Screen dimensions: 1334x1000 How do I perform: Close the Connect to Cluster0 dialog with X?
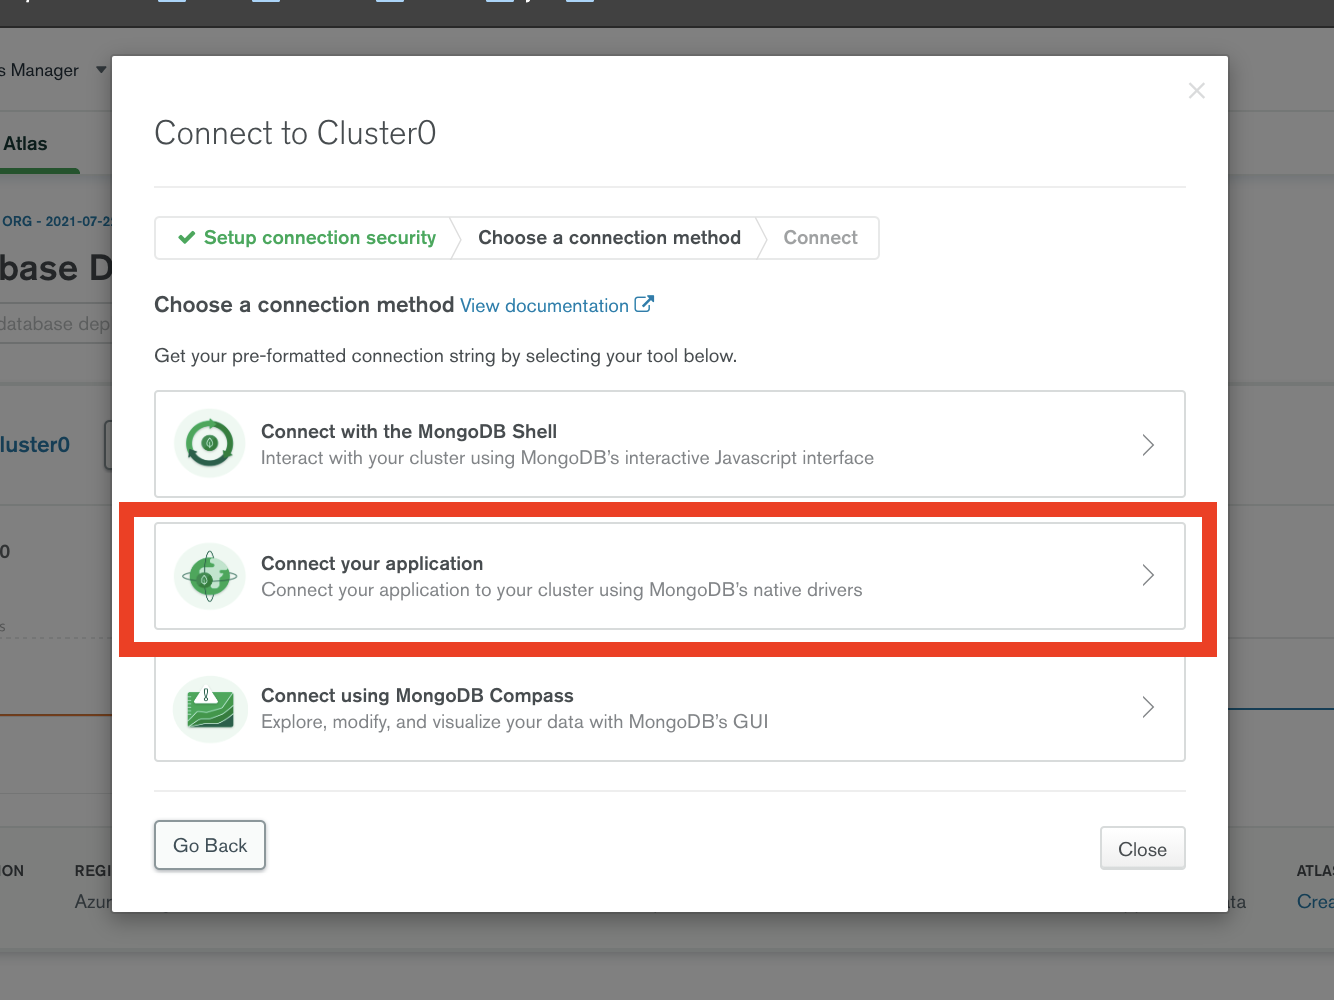(1196, 91)
